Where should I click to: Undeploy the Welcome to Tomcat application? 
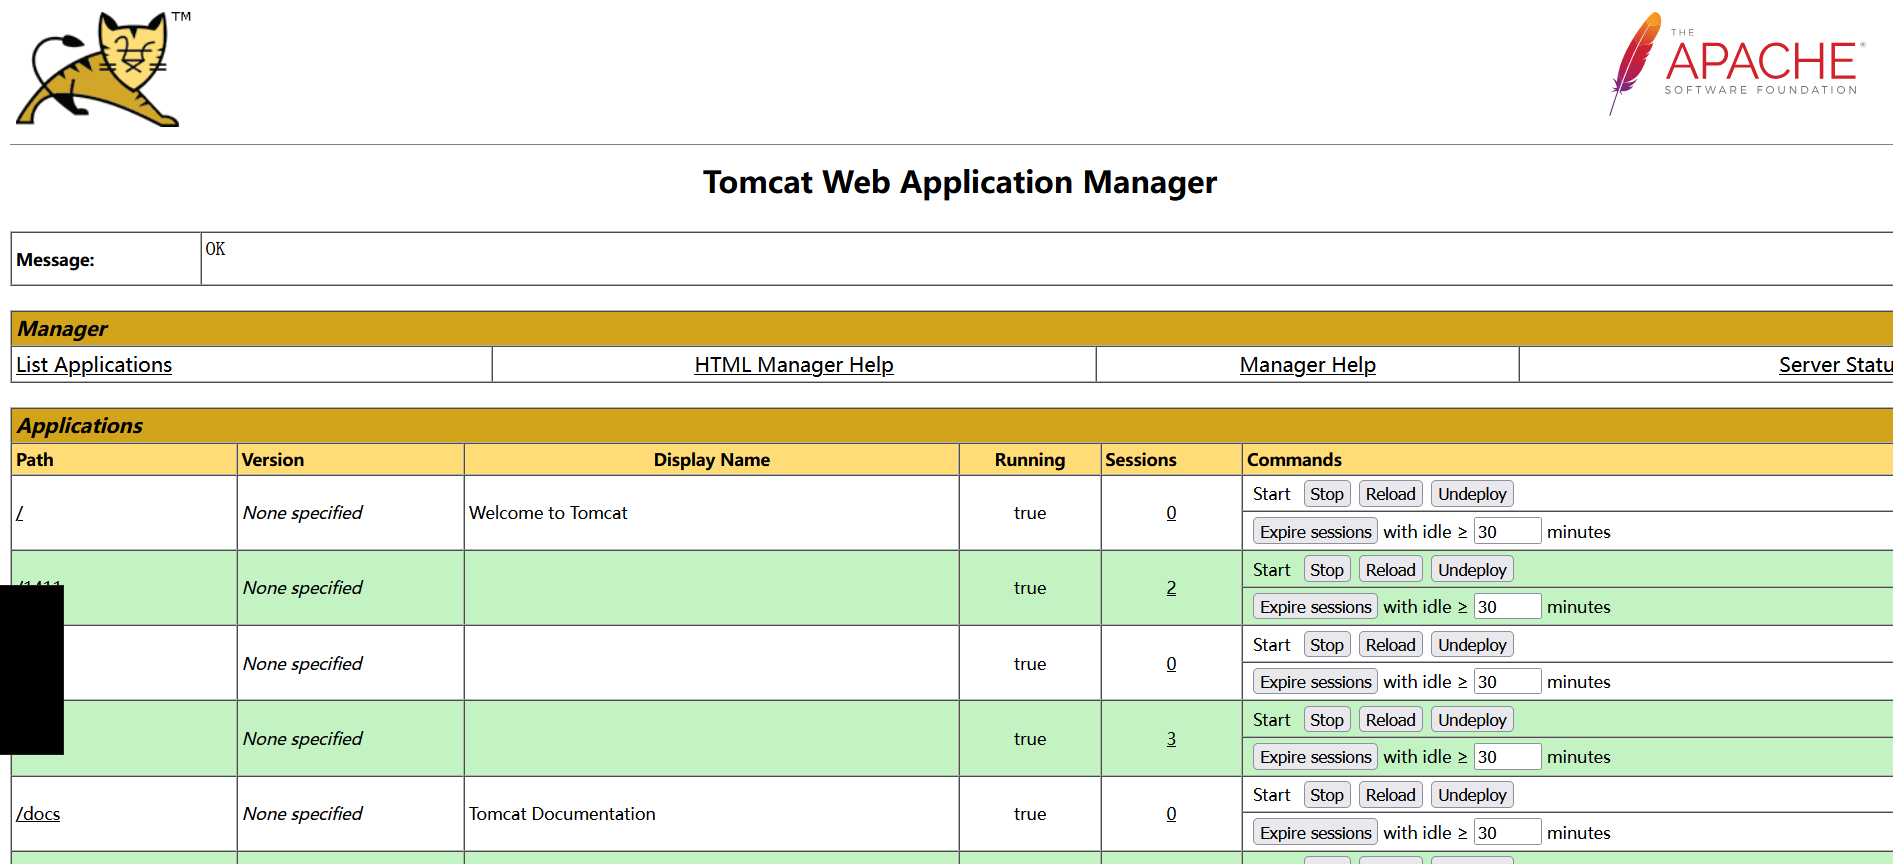(1472, 494)
